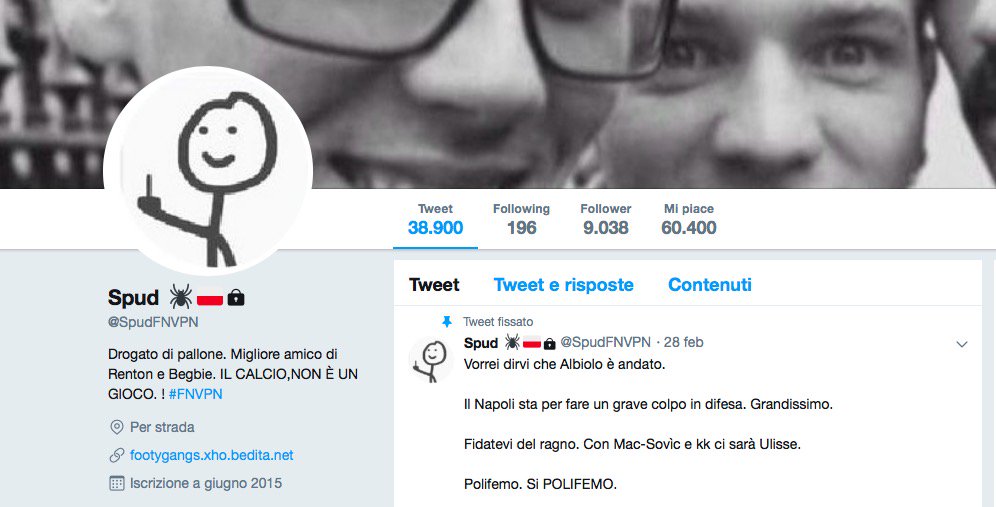Screen dimensions: 996x507
Task: Click the padlock icon beside profile name
Action: click(x=236, y=297)
